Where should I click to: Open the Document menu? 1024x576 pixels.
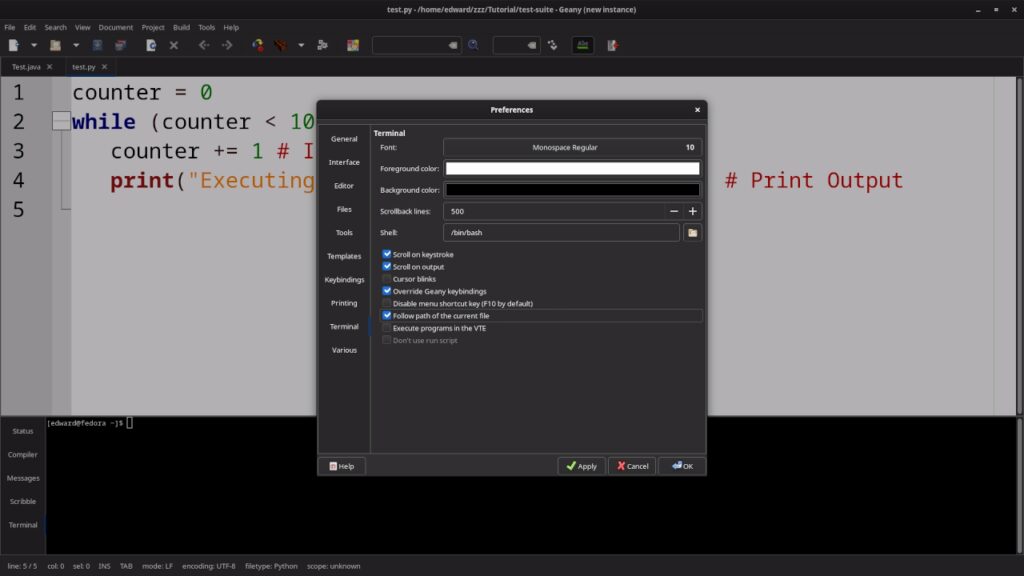(116, 27)
